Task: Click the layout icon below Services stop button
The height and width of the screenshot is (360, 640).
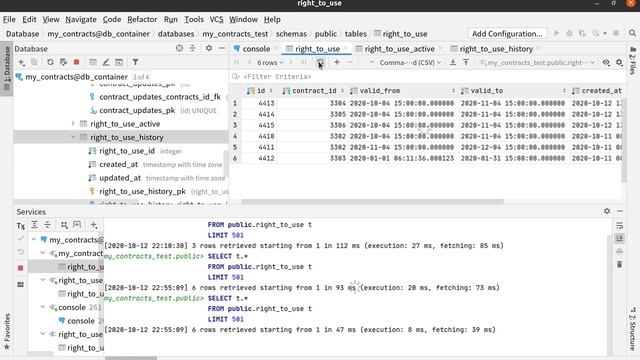Action: click(20, 284)
